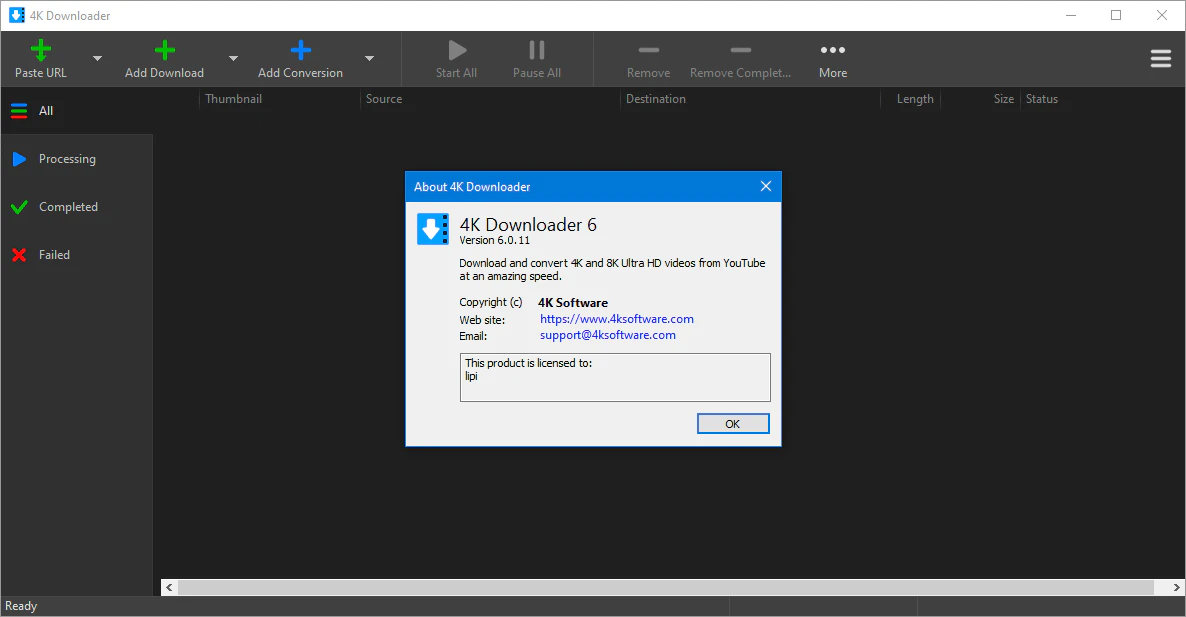Expand the Add Conversion dropdown arrow

369,59
